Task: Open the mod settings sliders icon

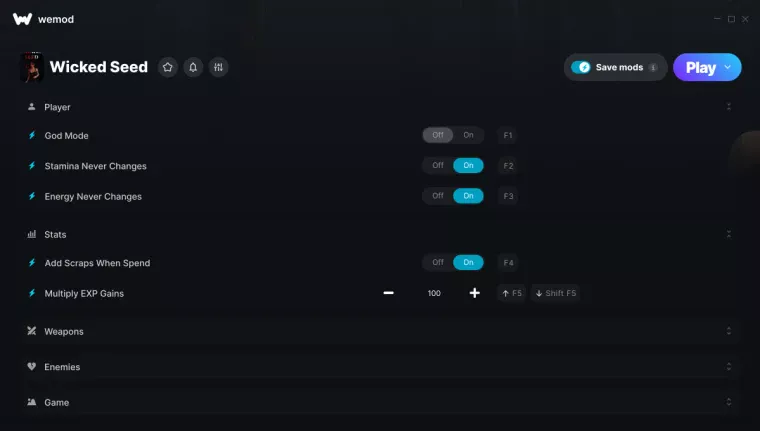Action: click(x=219, y=67)
